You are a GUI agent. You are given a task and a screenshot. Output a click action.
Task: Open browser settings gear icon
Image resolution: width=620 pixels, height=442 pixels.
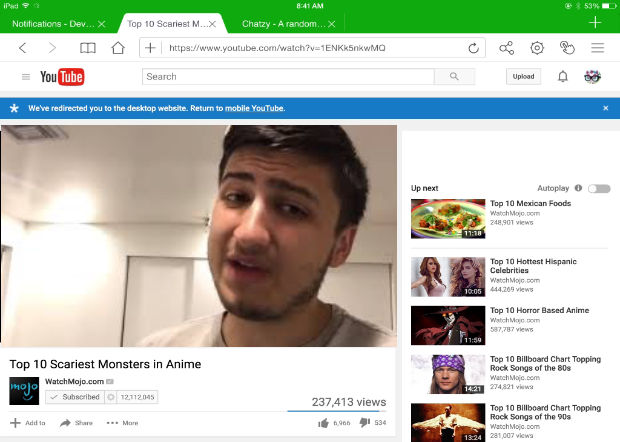tap(537, 48)
